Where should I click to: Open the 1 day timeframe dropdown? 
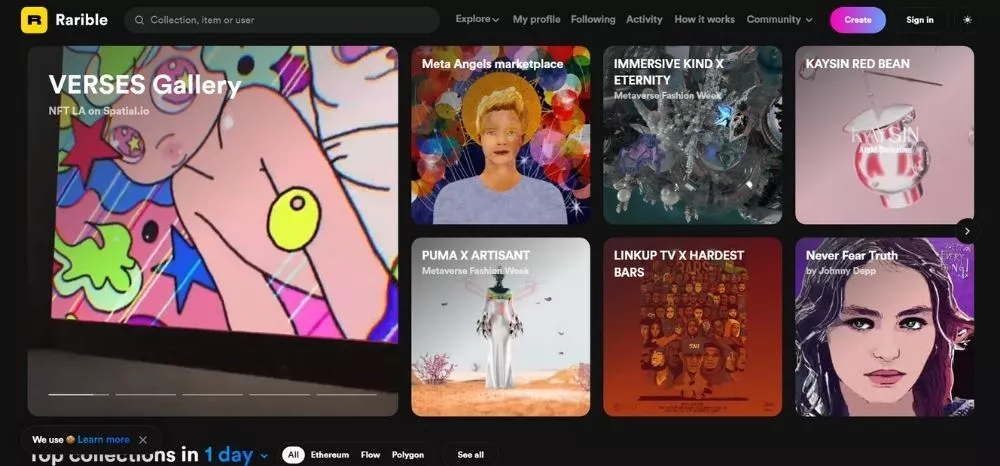(x=236, y=455)
